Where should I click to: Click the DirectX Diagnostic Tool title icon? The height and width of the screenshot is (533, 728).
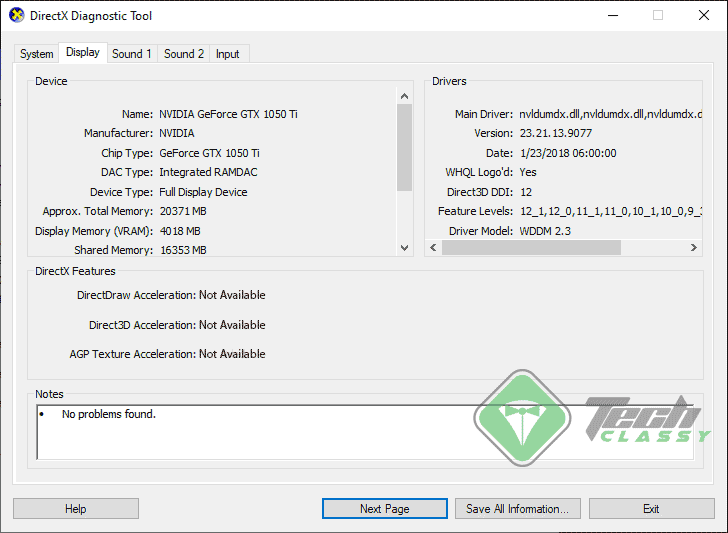coord(17,15)
